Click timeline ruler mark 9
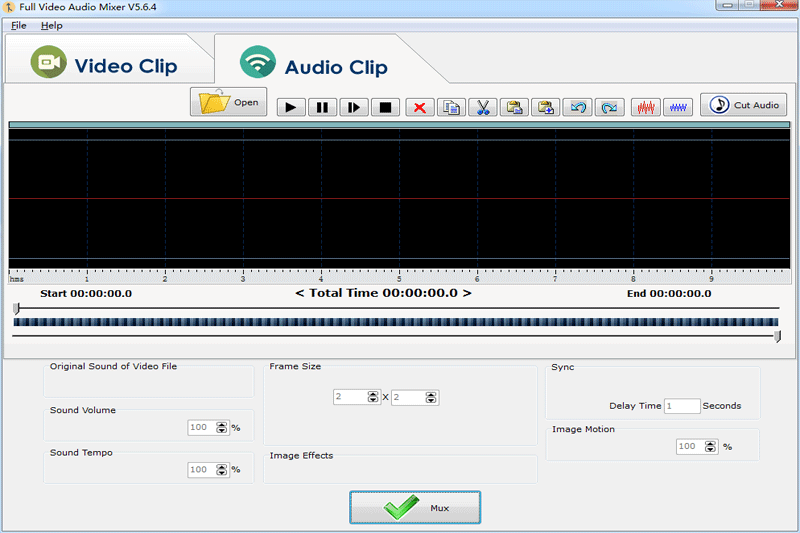The height and width of the screenshot is (533, 800). 711,278
